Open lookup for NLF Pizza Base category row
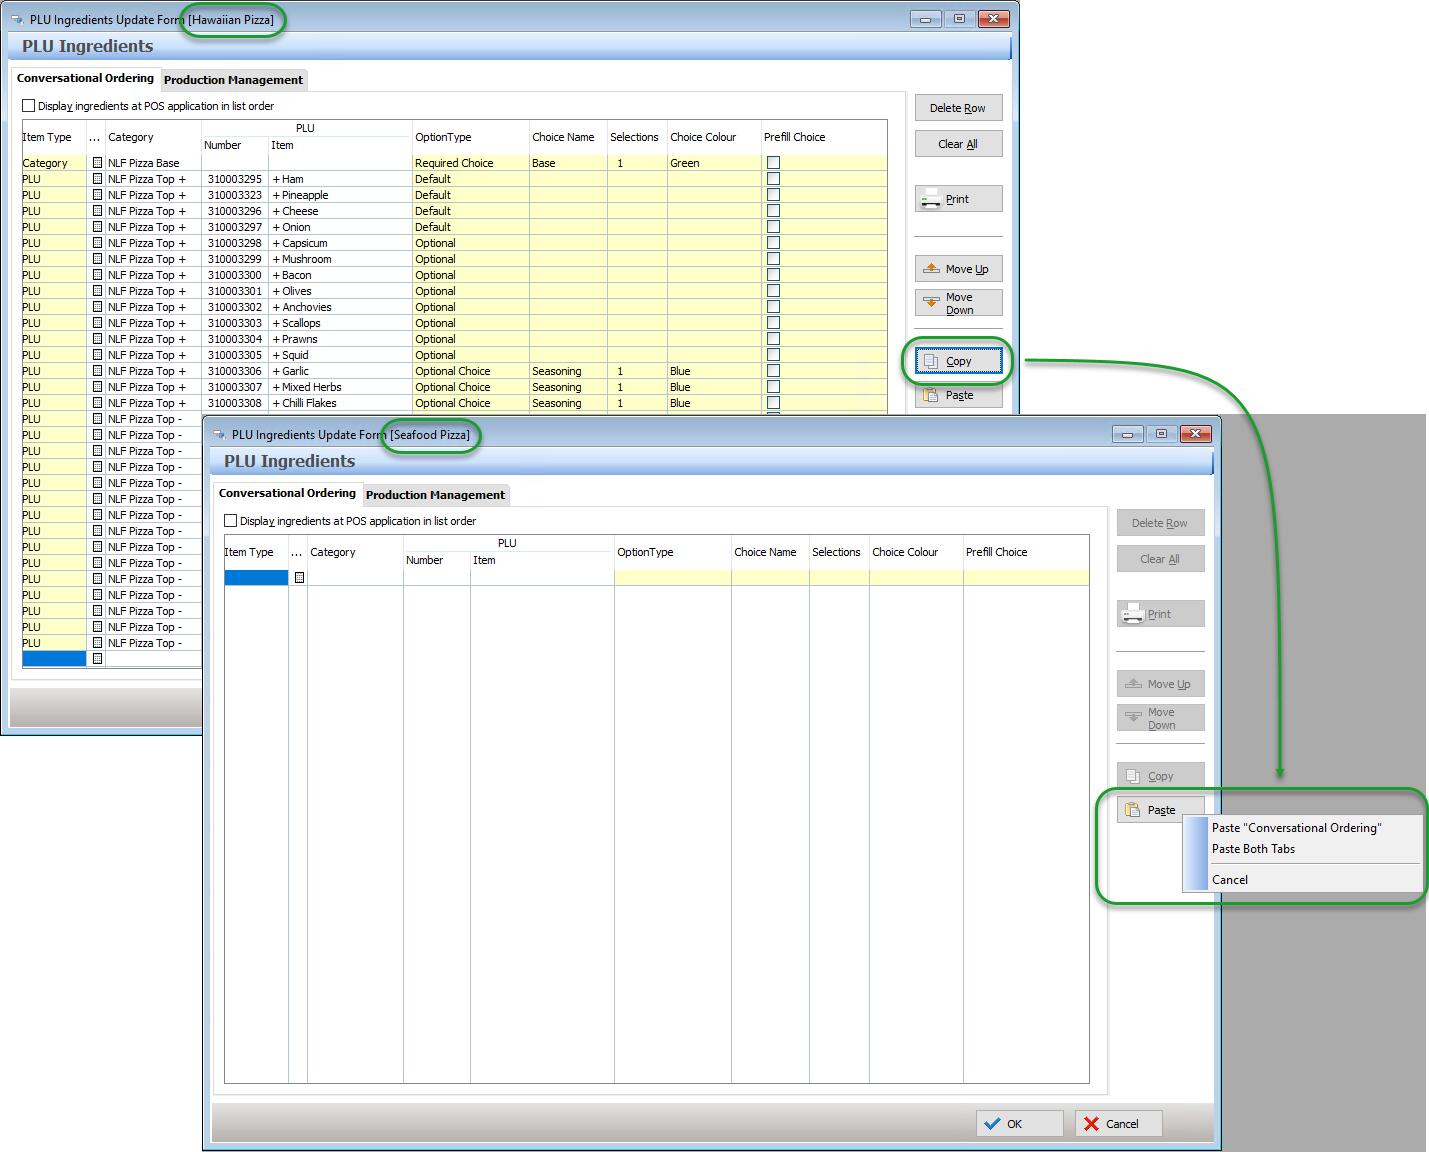Screen dimensions: 1429x1152 [x=97, y=163]
